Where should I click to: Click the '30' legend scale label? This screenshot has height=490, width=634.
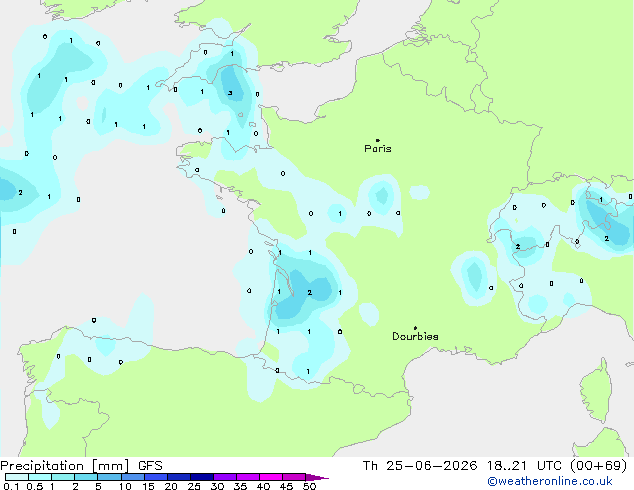coord(217,486)
